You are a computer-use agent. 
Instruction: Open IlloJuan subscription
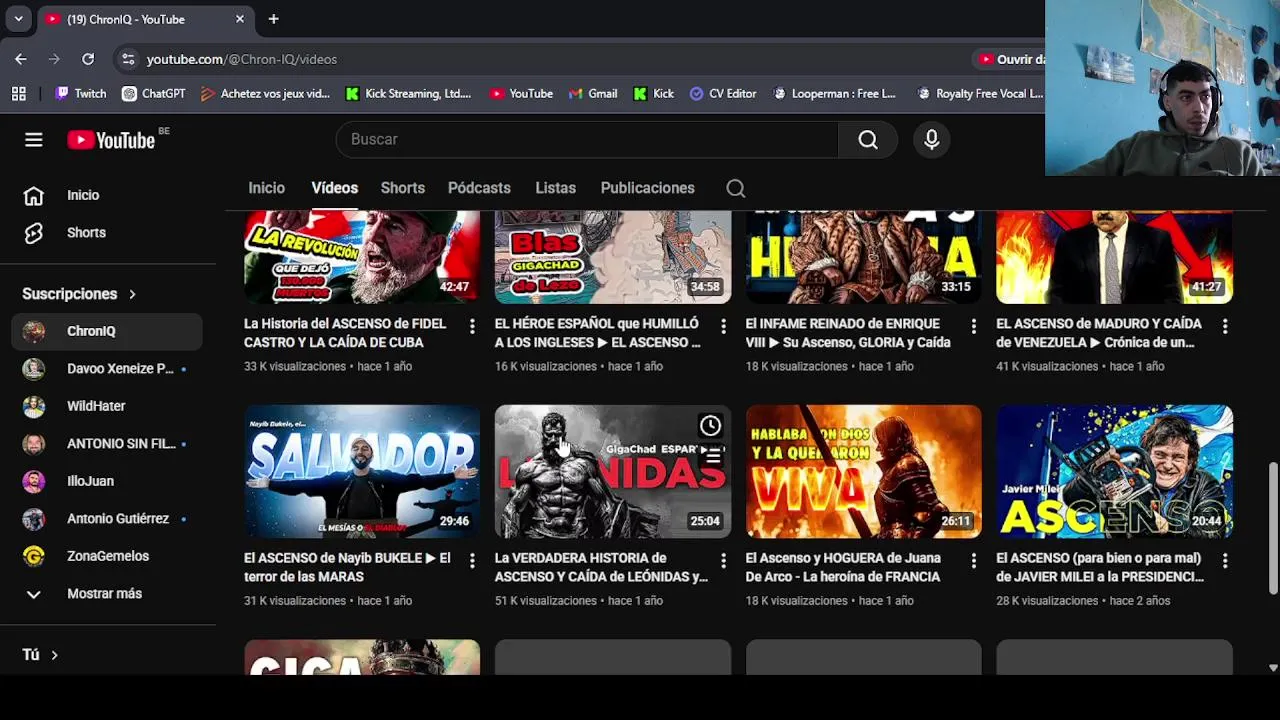[x=108, y=481]
